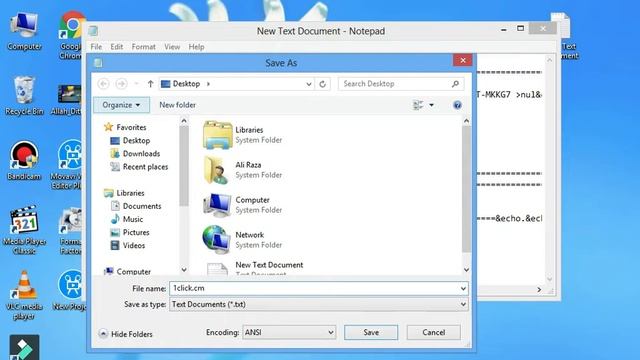The image size is (640, 360).
Task: Collapse with the Hide Folders button
Action: (126, 334)
